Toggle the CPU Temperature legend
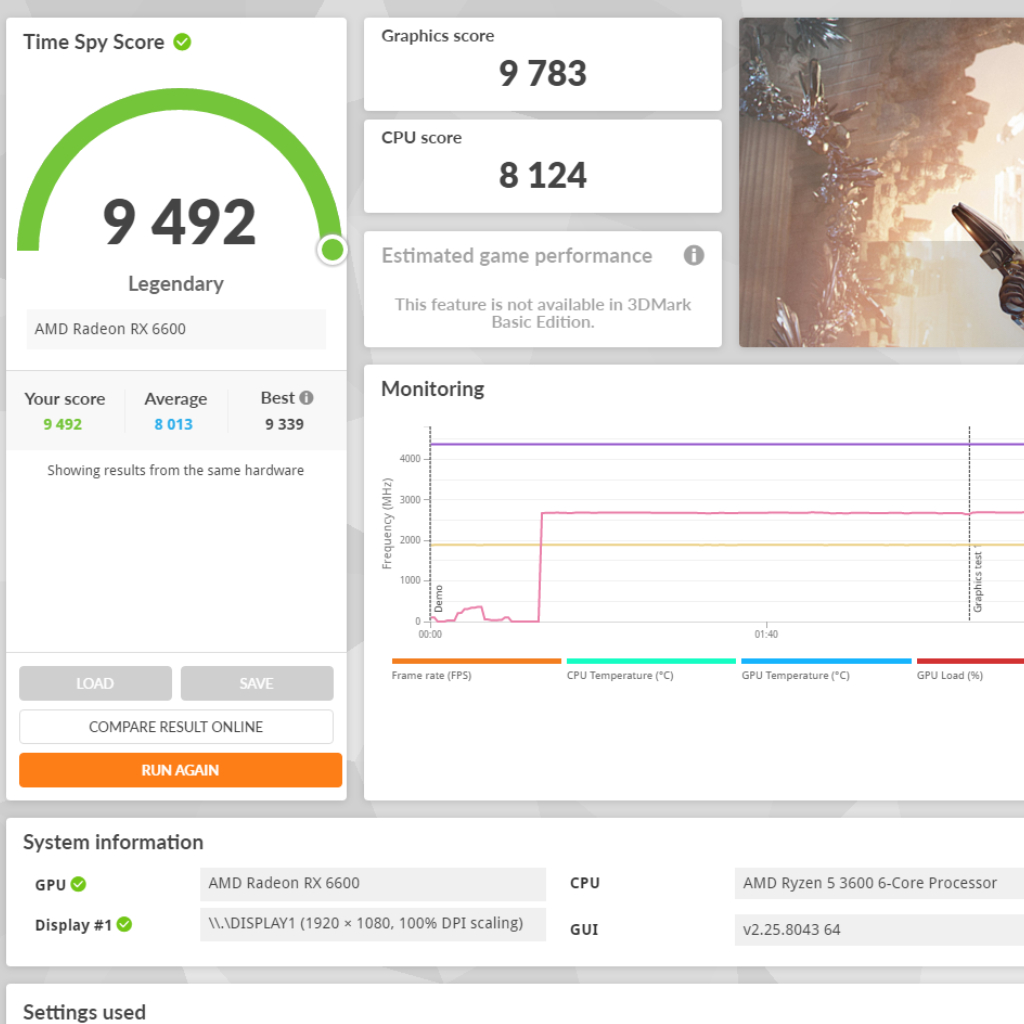The image size is (1024, 1024). [x=651, y=670]
